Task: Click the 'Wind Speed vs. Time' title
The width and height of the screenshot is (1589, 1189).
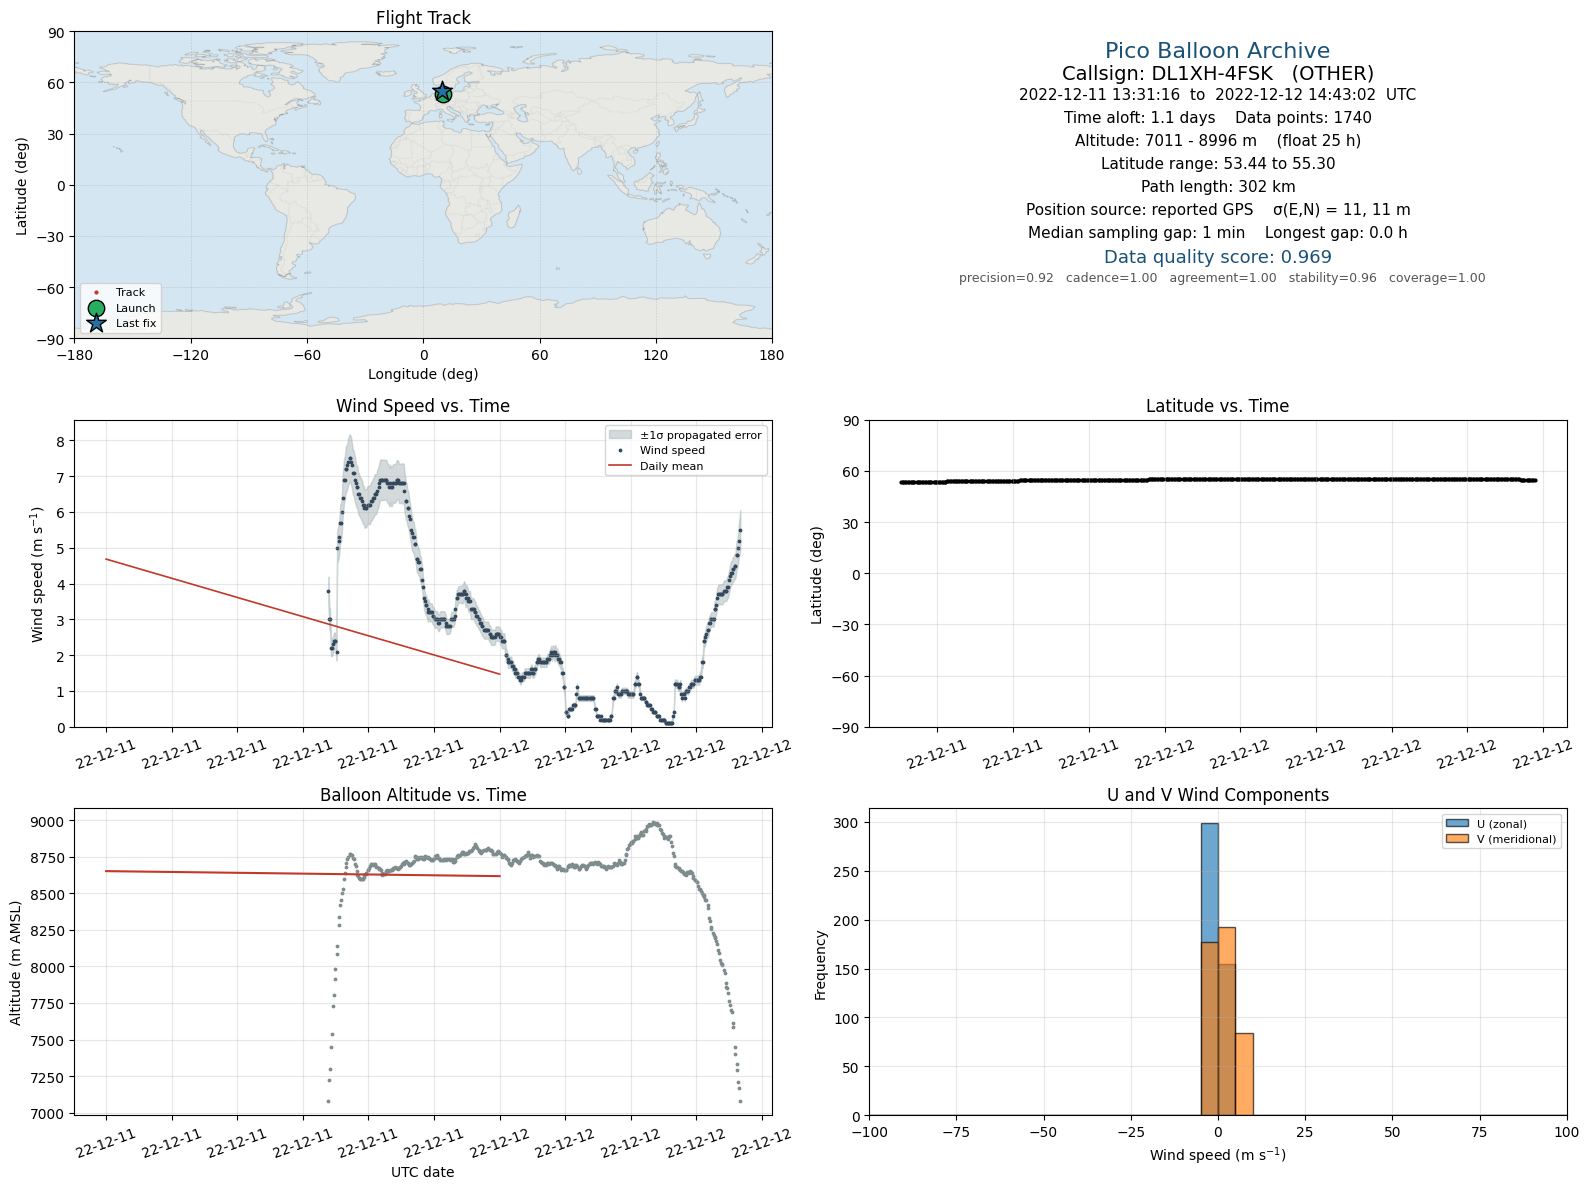Action: click(423, 406)
